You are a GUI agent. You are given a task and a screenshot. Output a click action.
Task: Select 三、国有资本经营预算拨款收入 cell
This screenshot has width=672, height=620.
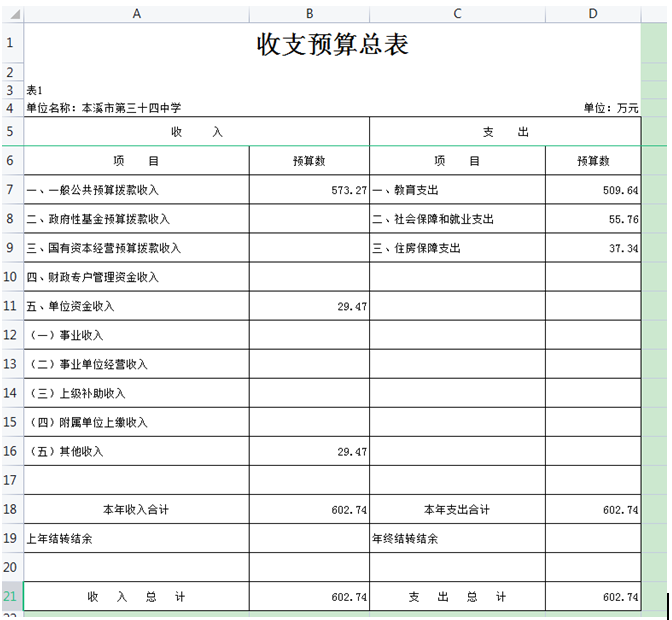coord(136,248)
